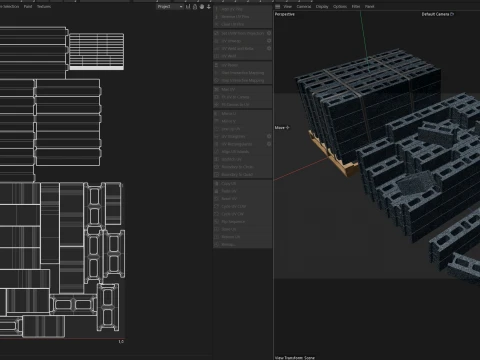The width and height of the screenshot is (480, 360).
Task: Click Fit Canvas to UV
Action: point(243,105)
